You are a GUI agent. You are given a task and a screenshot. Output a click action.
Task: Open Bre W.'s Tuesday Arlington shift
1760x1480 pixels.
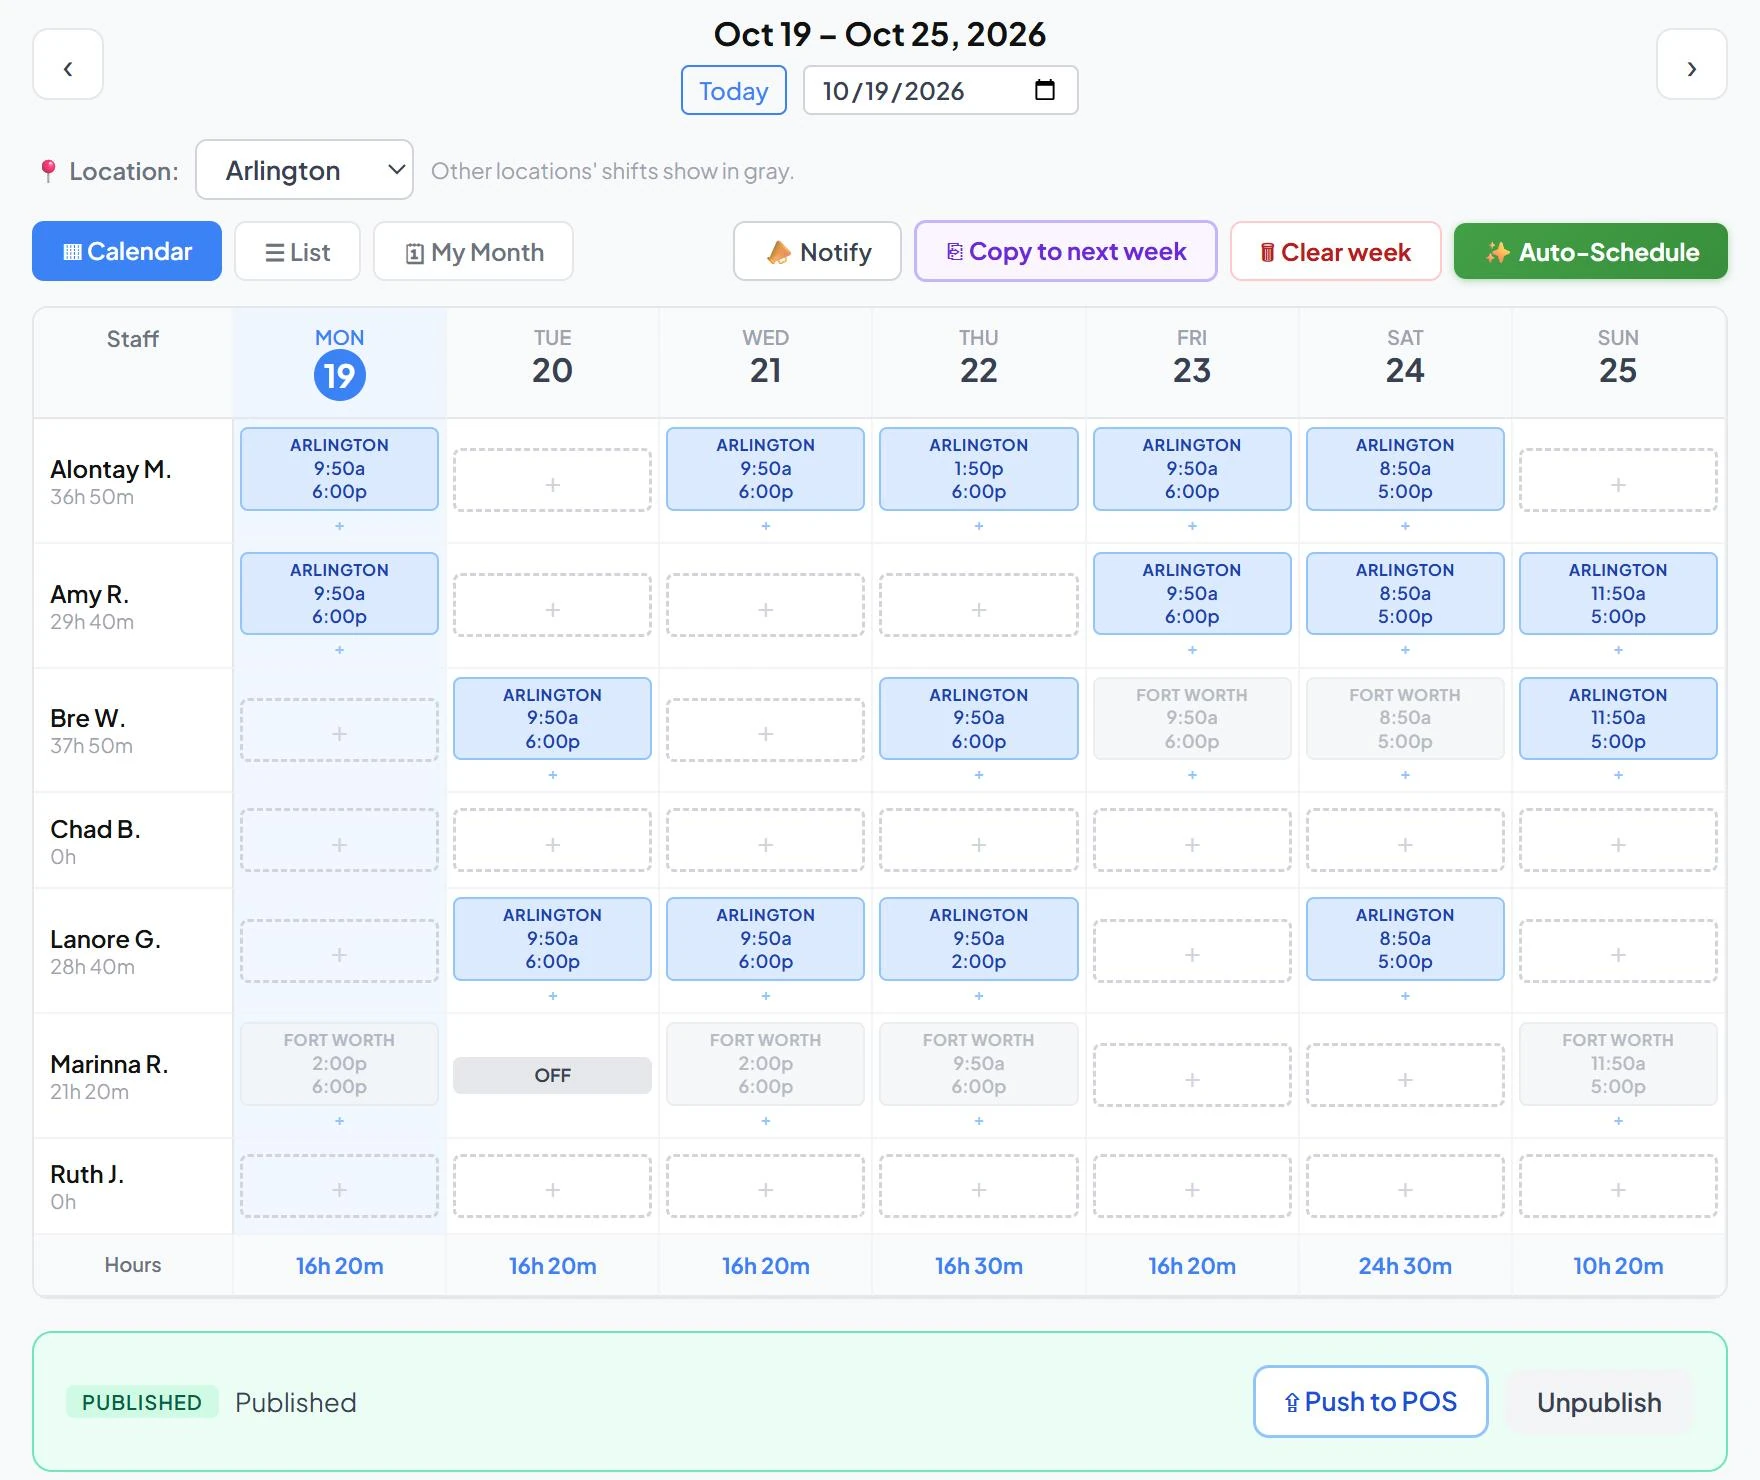(x=552, y=719)
